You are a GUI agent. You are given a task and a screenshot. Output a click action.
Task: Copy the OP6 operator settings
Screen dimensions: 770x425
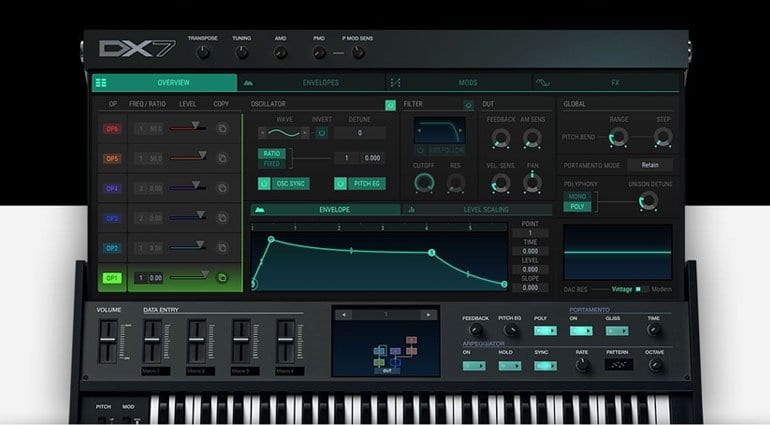pyautogui.click(x=222, y=129)
